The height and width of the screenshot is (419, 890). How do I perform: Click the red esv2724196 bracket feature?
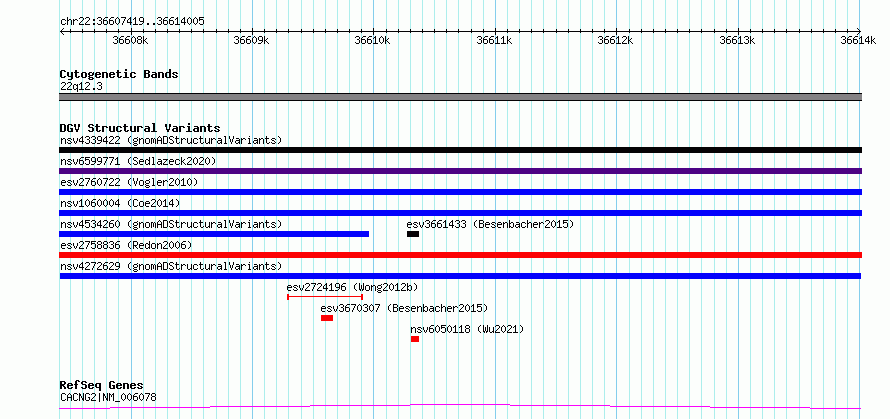click(x=325, y=296)
